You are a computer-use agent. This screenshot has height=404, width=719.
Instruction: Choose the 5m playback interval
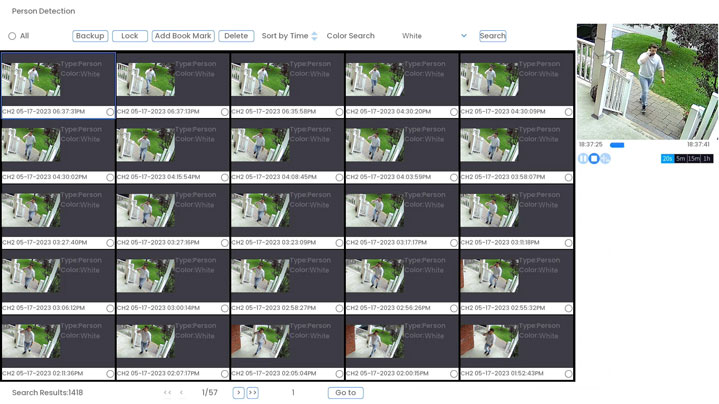[680, 159]
